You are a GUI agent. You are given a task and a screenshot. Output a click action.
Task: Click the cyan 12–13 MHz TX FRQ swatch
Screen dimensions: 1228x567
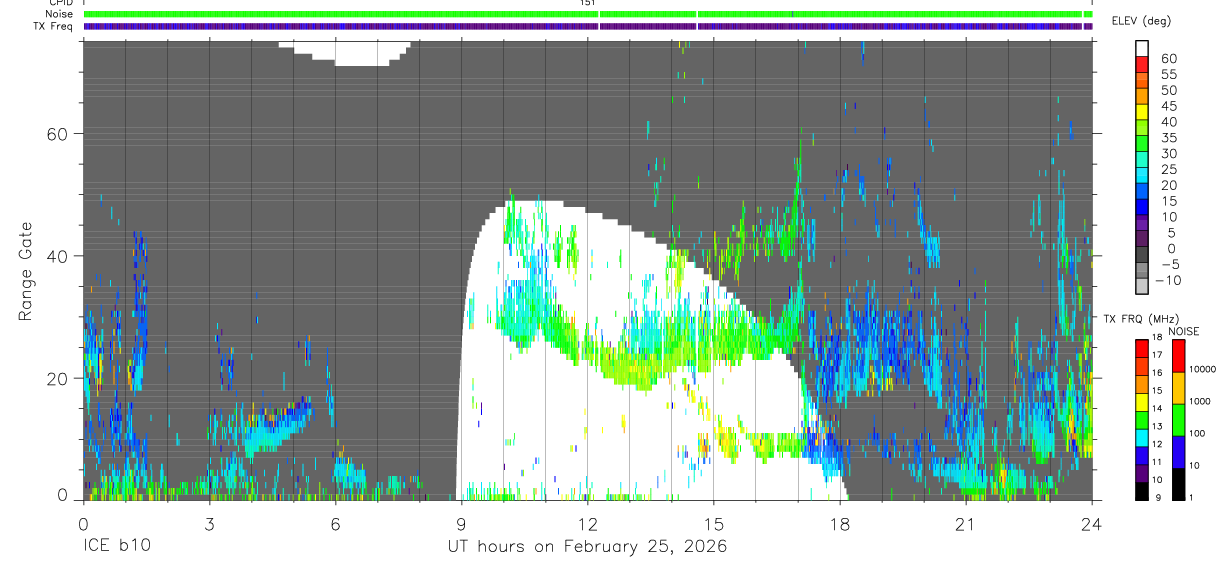(1142, 438)
